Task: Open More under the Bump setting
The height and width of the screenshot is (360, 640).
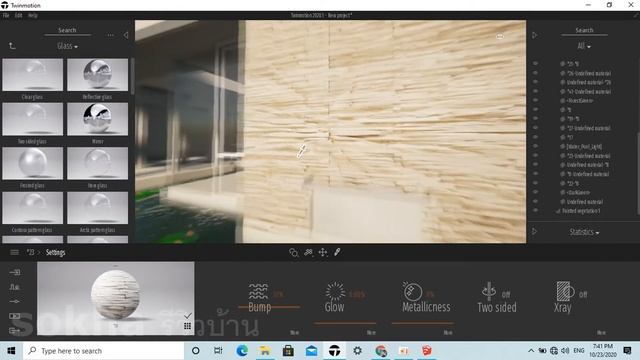Action: click(x=294, y=333)
